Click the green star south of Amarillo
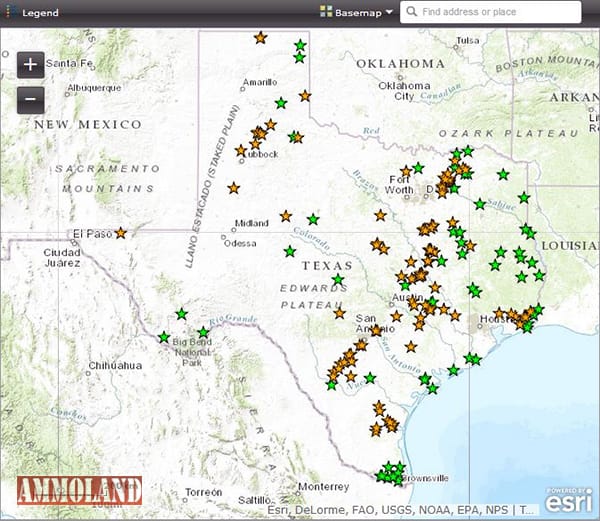The height and width of the screenshot is (521, 600). click(x=280, y=103)
